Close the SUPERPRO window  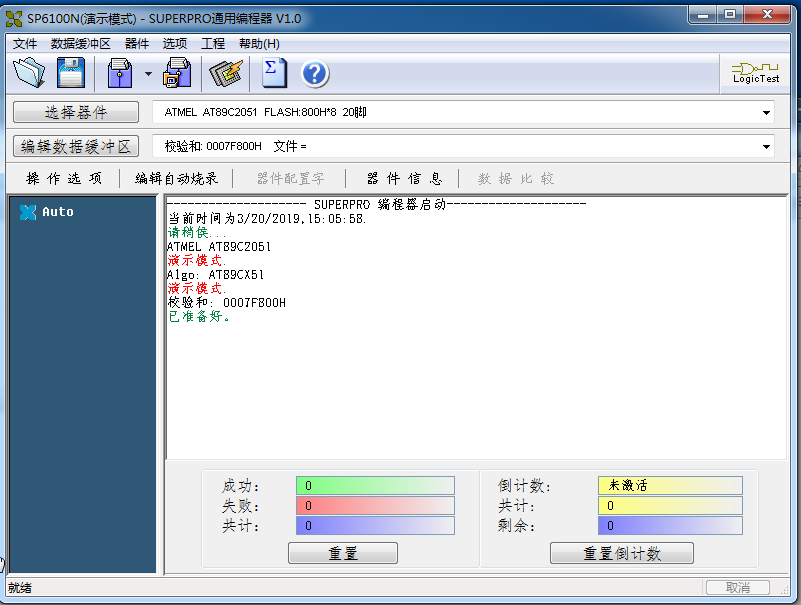(767, 15)
